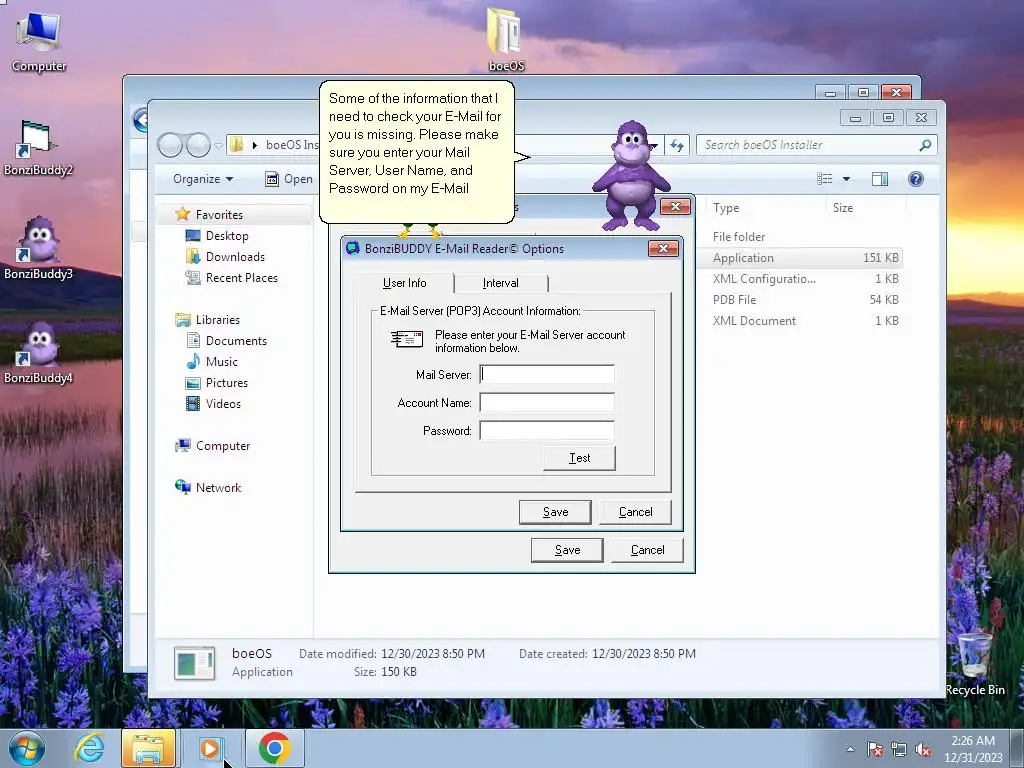The image size is (1024, 768).
Task: Open Internet Explorer from the taskbar
Action: 89,748
